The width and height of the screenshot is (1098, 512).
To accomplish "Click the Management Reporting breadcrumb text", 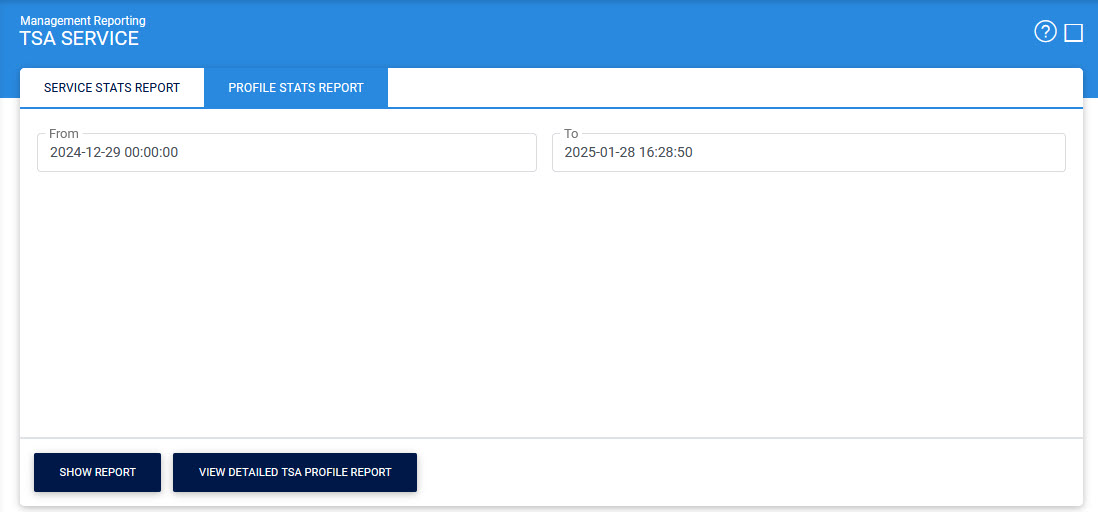I will 83,20.
